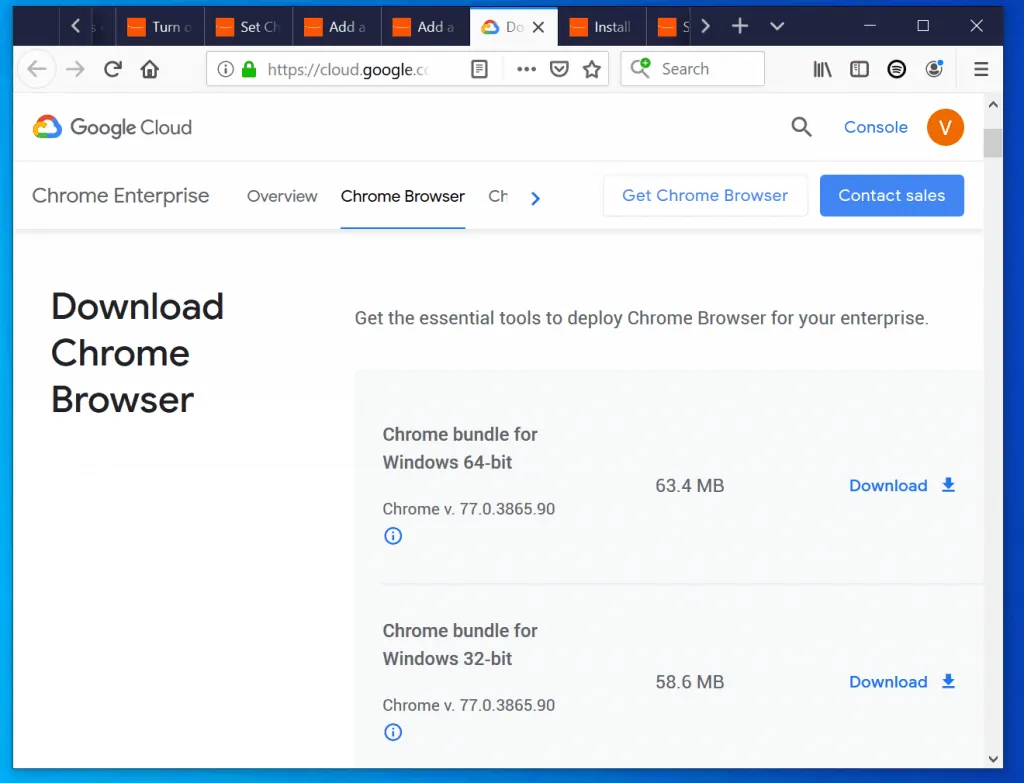This screenshot has width=1024, height=783.
Task: Bookmark this page with the star
Action: click(591, 68)
